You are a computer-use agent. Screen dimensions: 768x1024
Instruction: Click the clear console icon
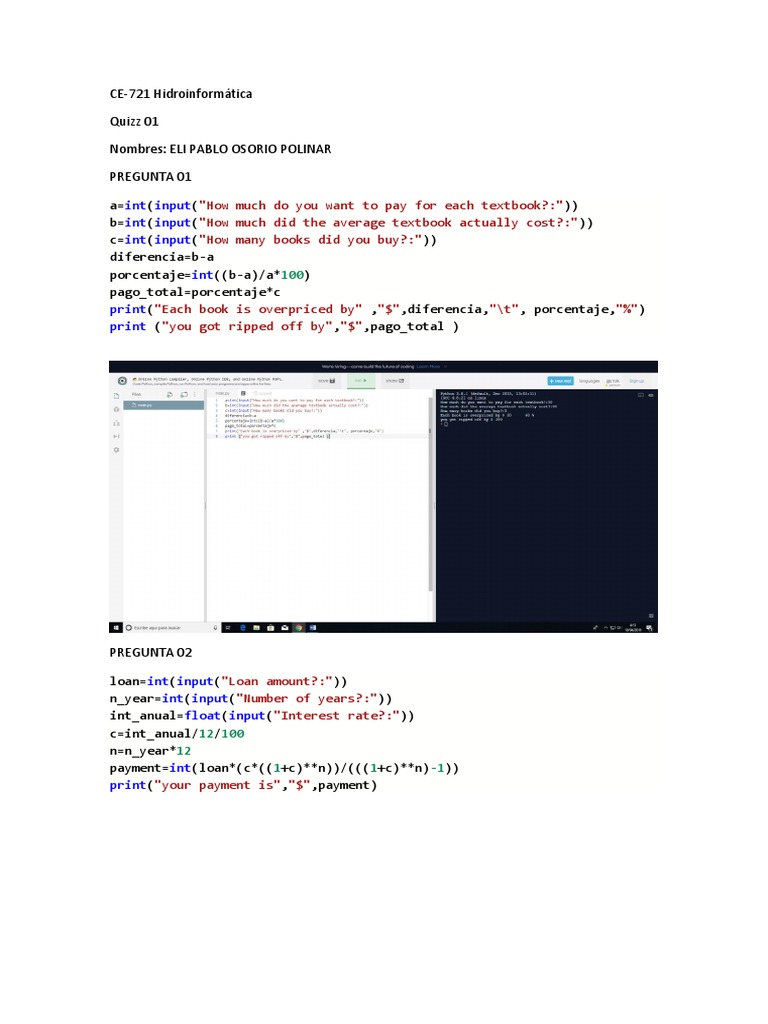(x=650, y=395)
